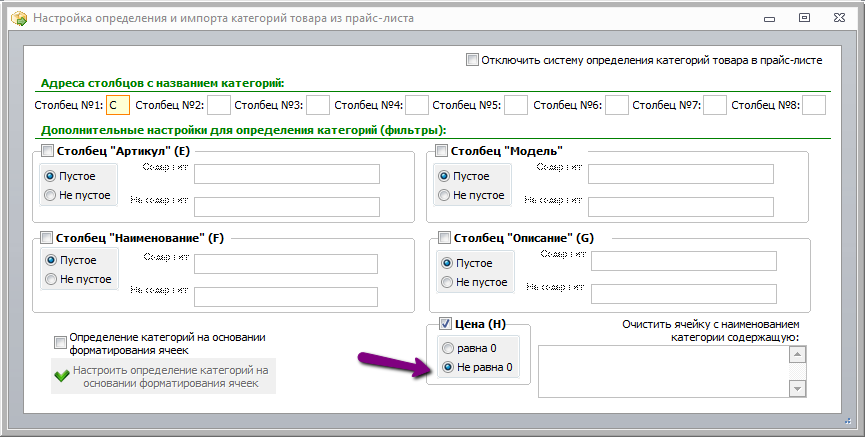Tick the Столбец "Наименование" (F) checkbox
The width and height of the screenshot is (865, 437).
pyautogui.click(x=46, y=238)
